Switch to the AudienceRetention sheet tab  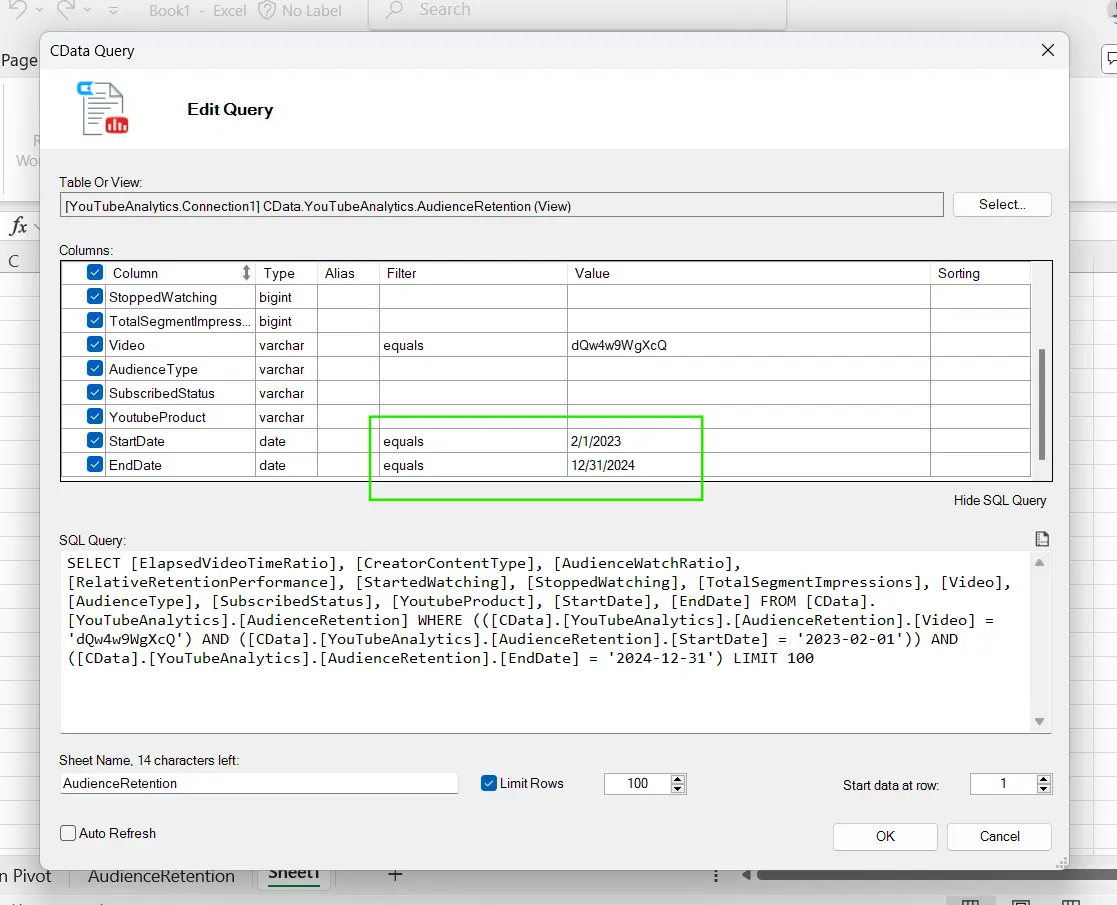point(161,876)
